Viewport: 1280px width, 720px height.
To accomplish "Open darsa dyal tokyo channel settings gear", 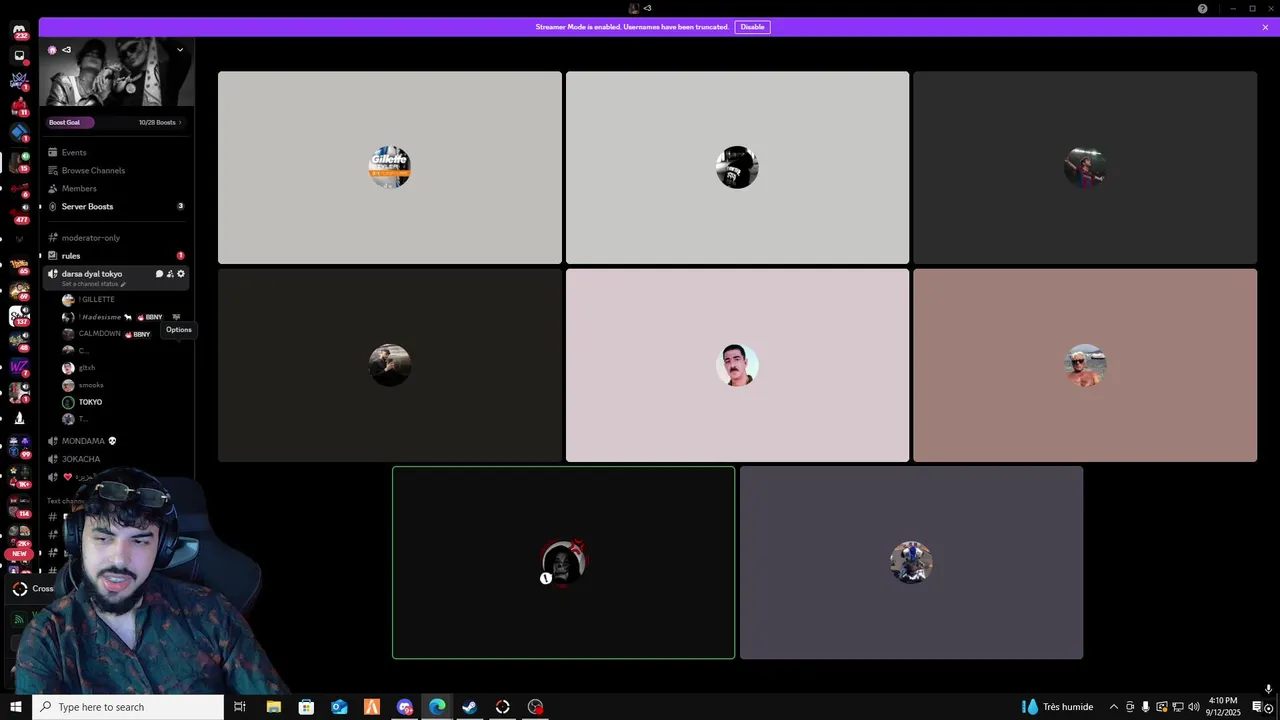I will tap(181, 274).
